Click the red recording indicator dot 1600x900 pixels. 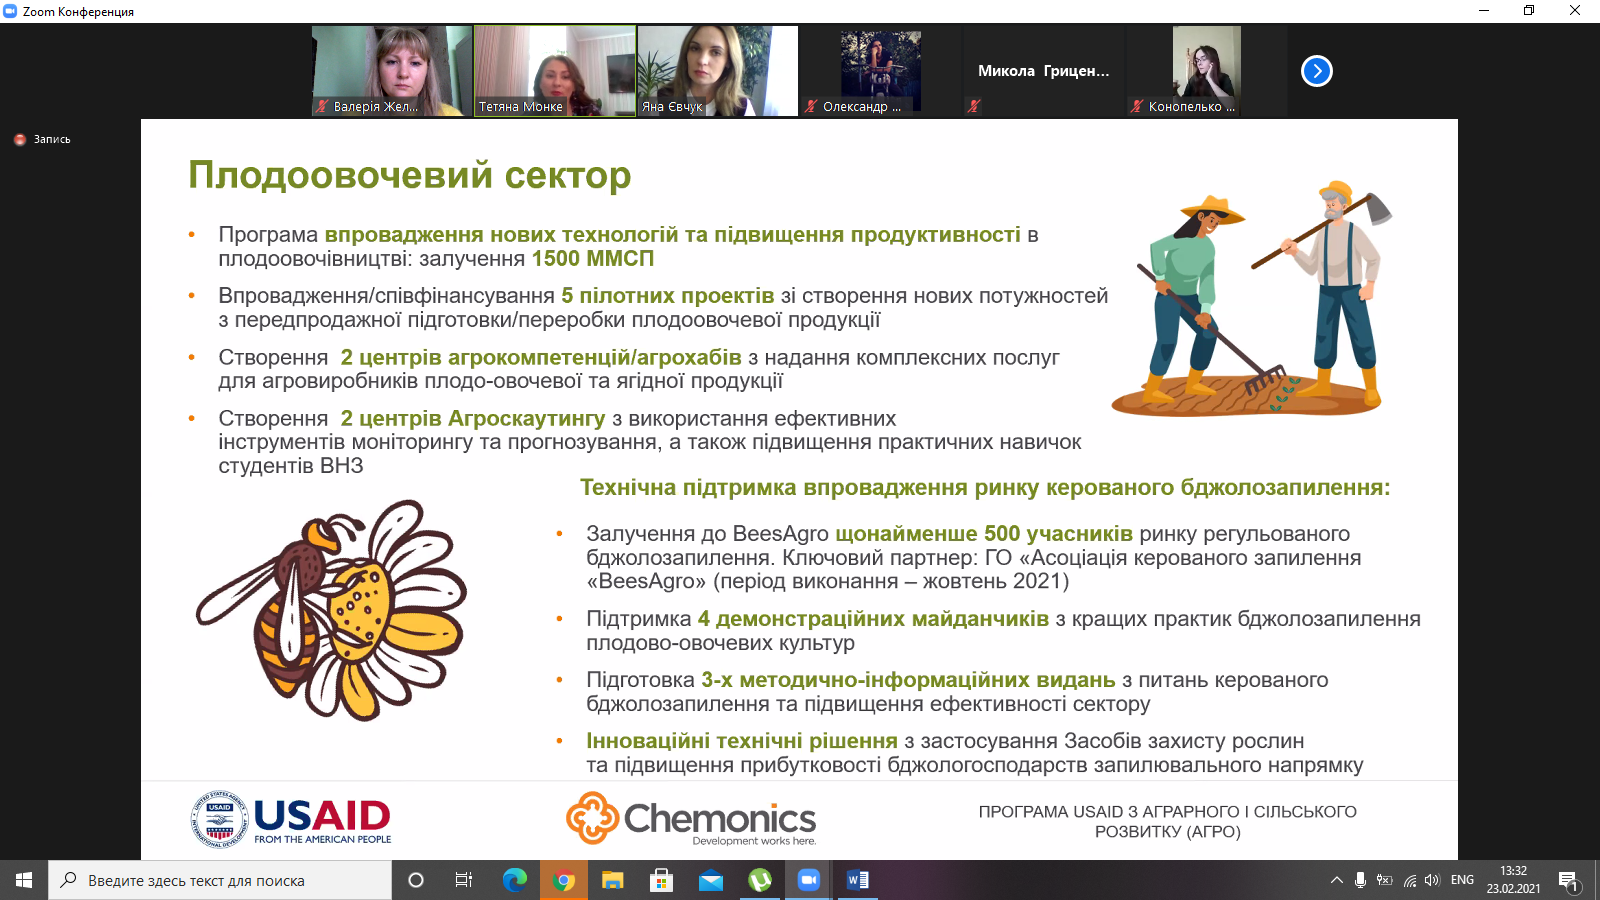pyautogui.click(x=20, y=140)
